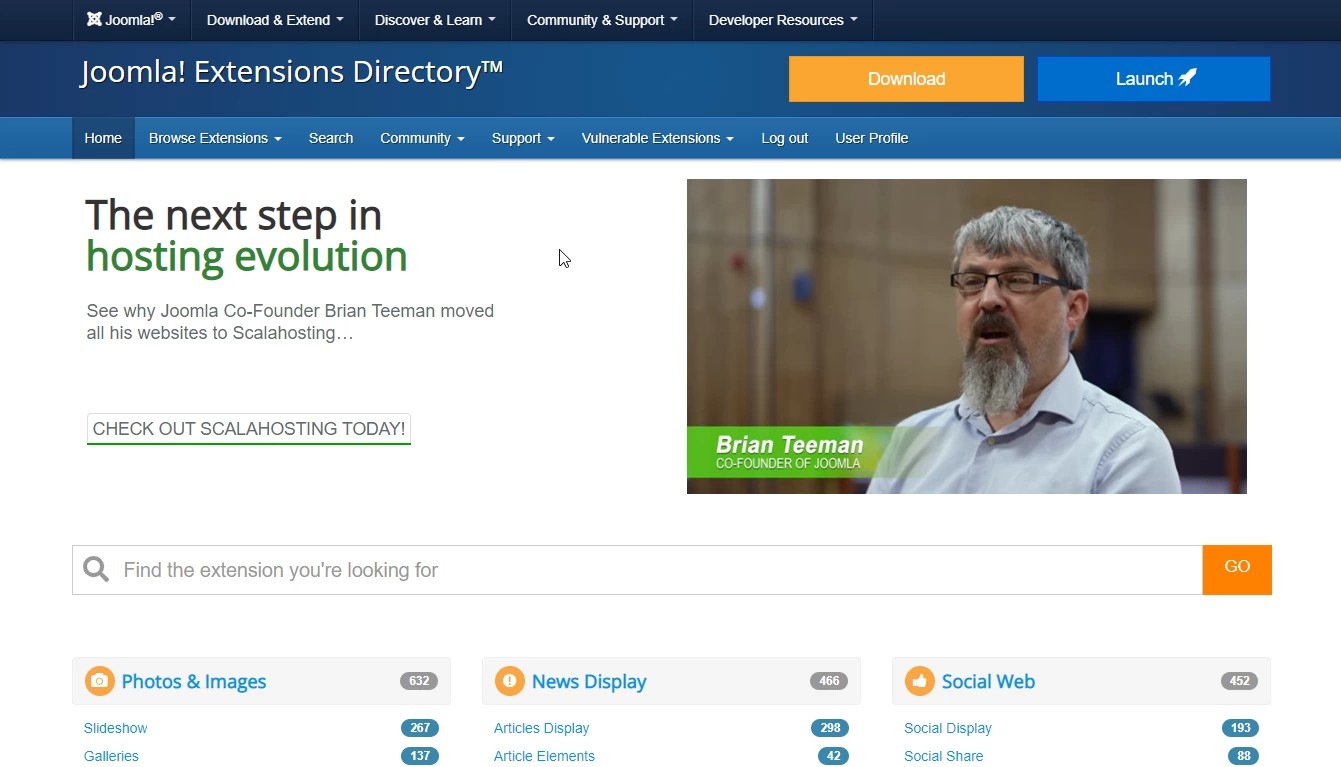Open User Profile page
1341x767 pixels.
[x=872, y=138]
